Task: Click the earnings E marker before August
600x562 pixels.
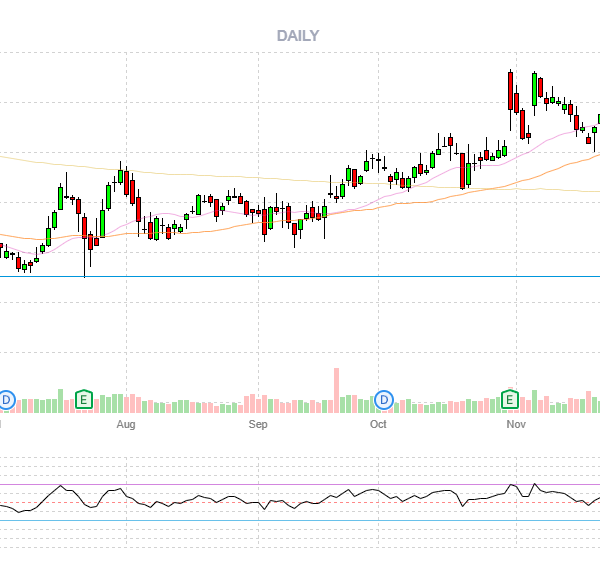Action: (x=85, y=401)
